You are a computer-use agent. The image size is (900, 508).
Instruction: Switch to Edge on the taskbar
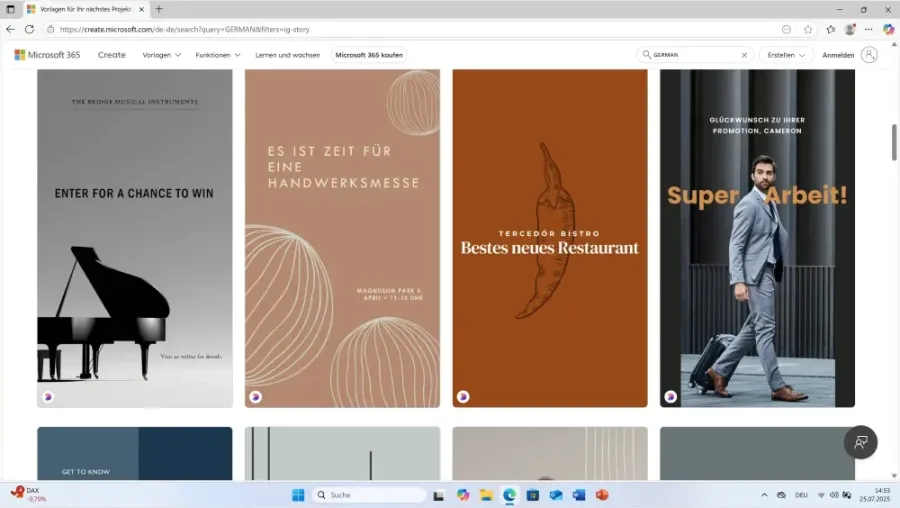pos(509,495)
